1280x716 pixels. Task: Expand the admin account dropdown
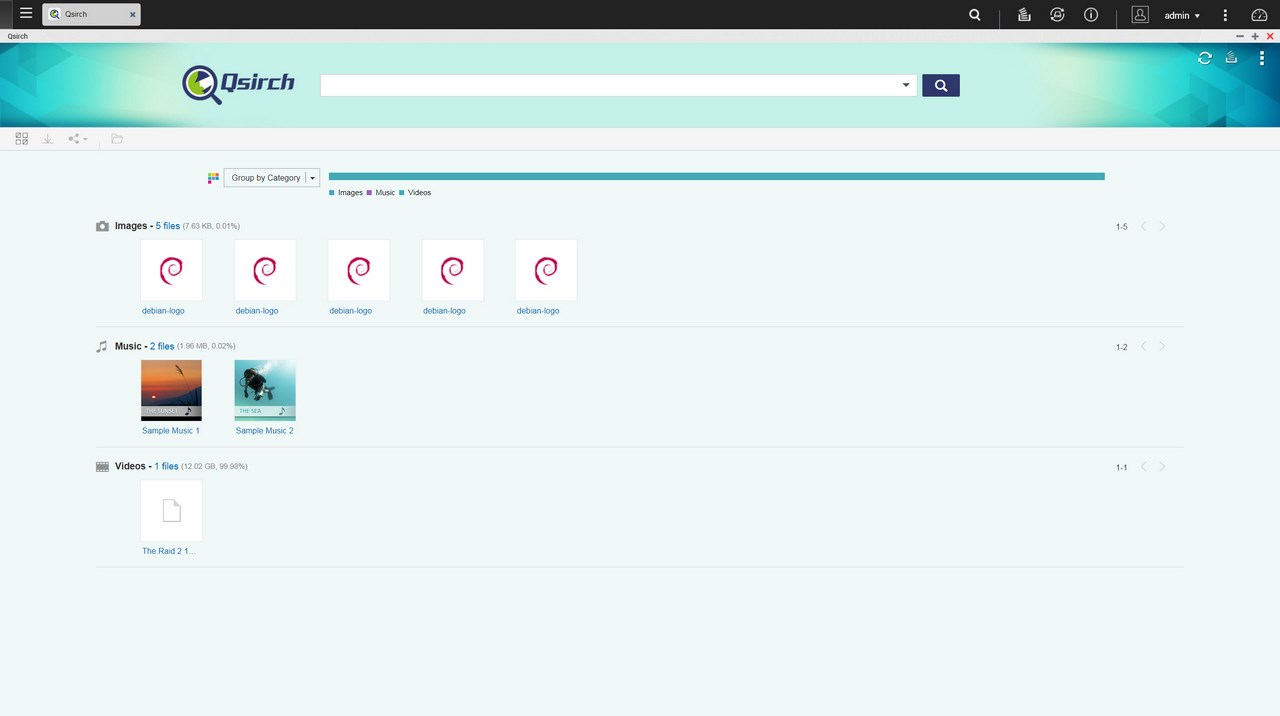pyautogui.click(x=1182, y=15)
